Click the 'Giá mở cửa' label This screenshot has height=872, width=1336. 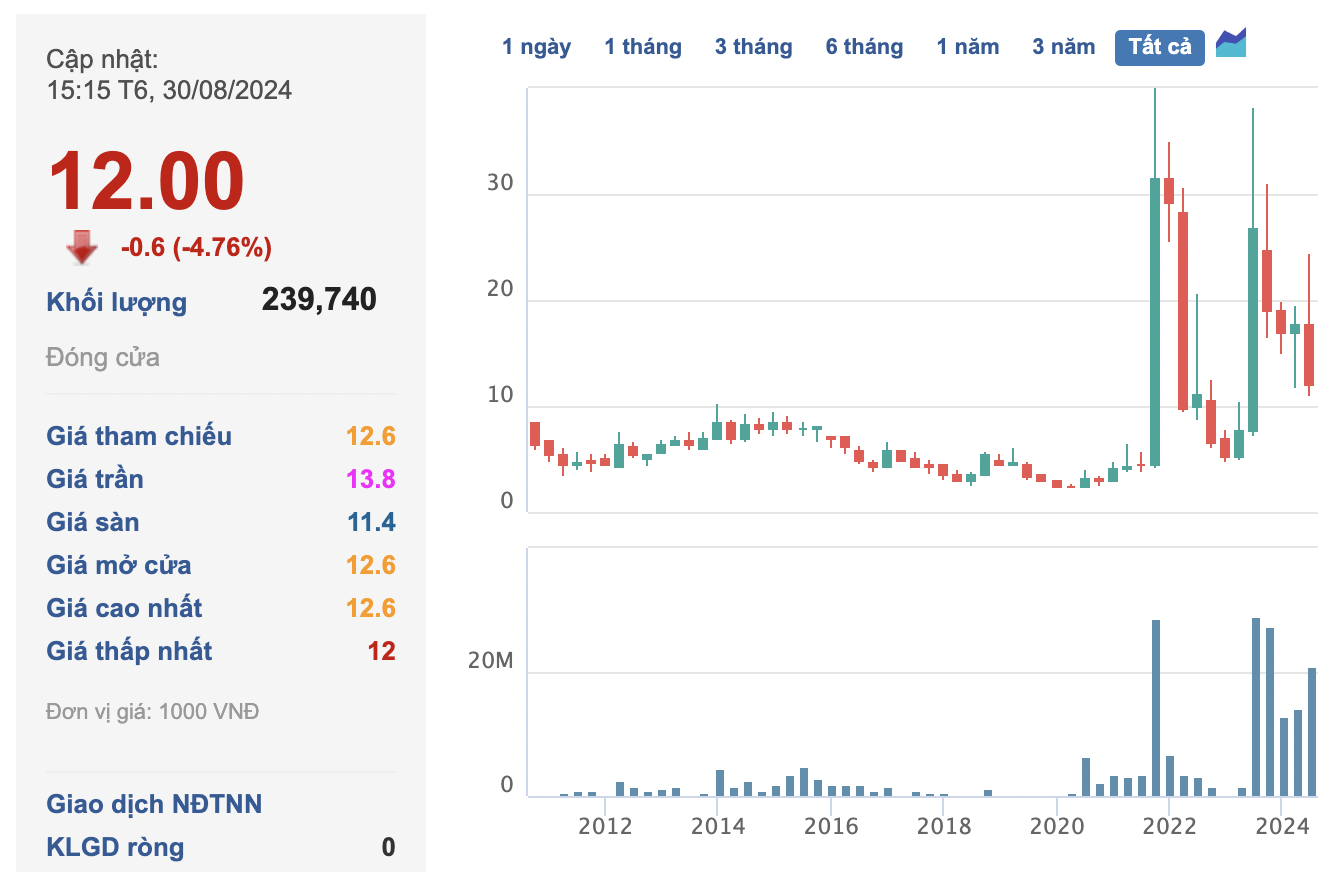pyautogui.click(x=119, y=565)
